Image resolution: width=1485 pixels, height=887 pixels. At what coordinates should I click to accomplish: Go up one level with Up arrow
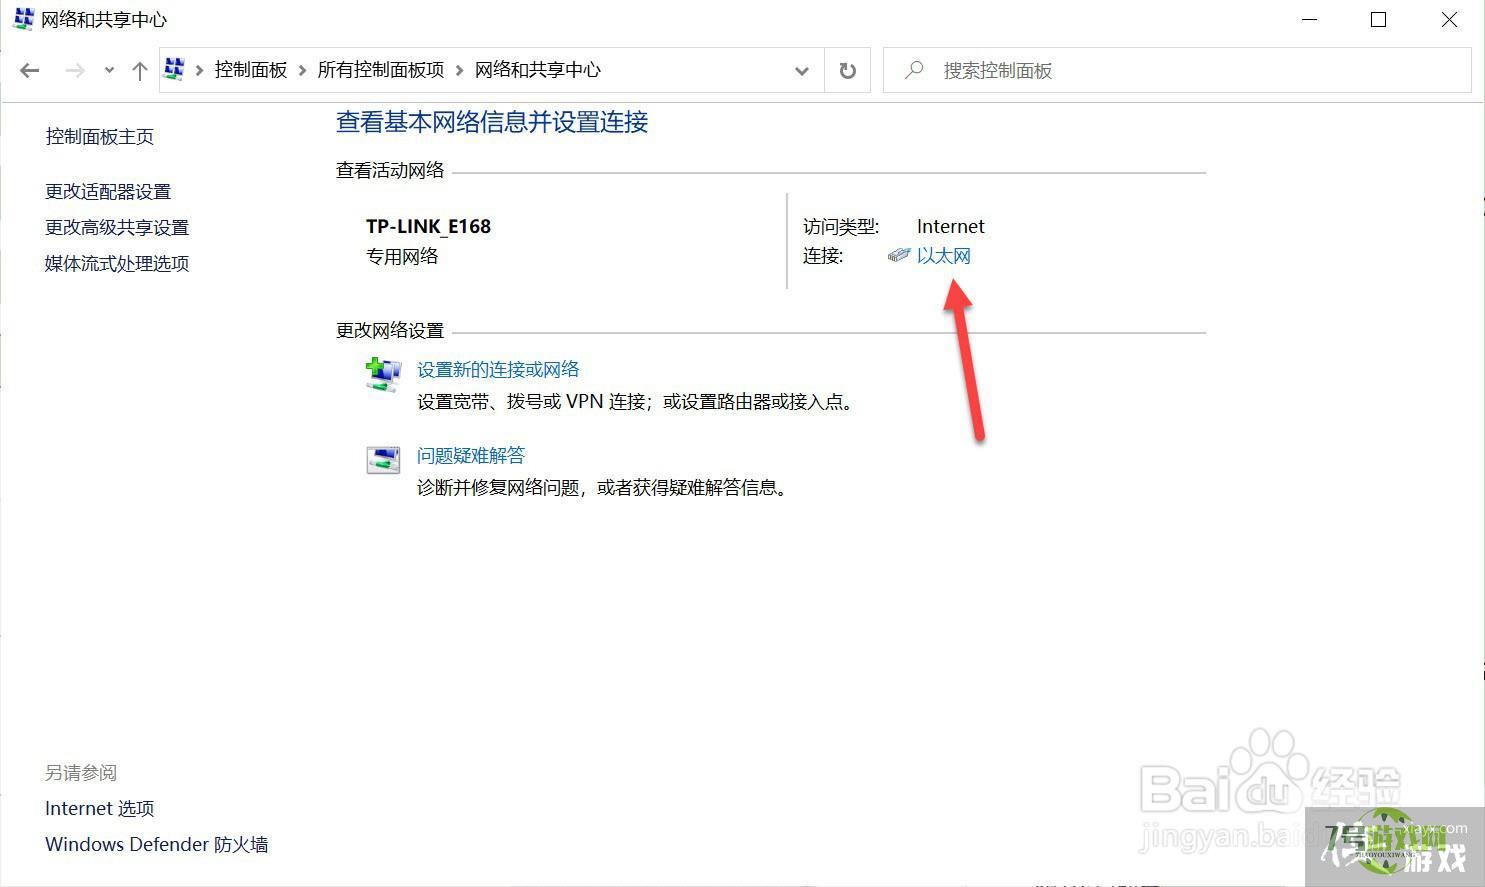(140, 70)
